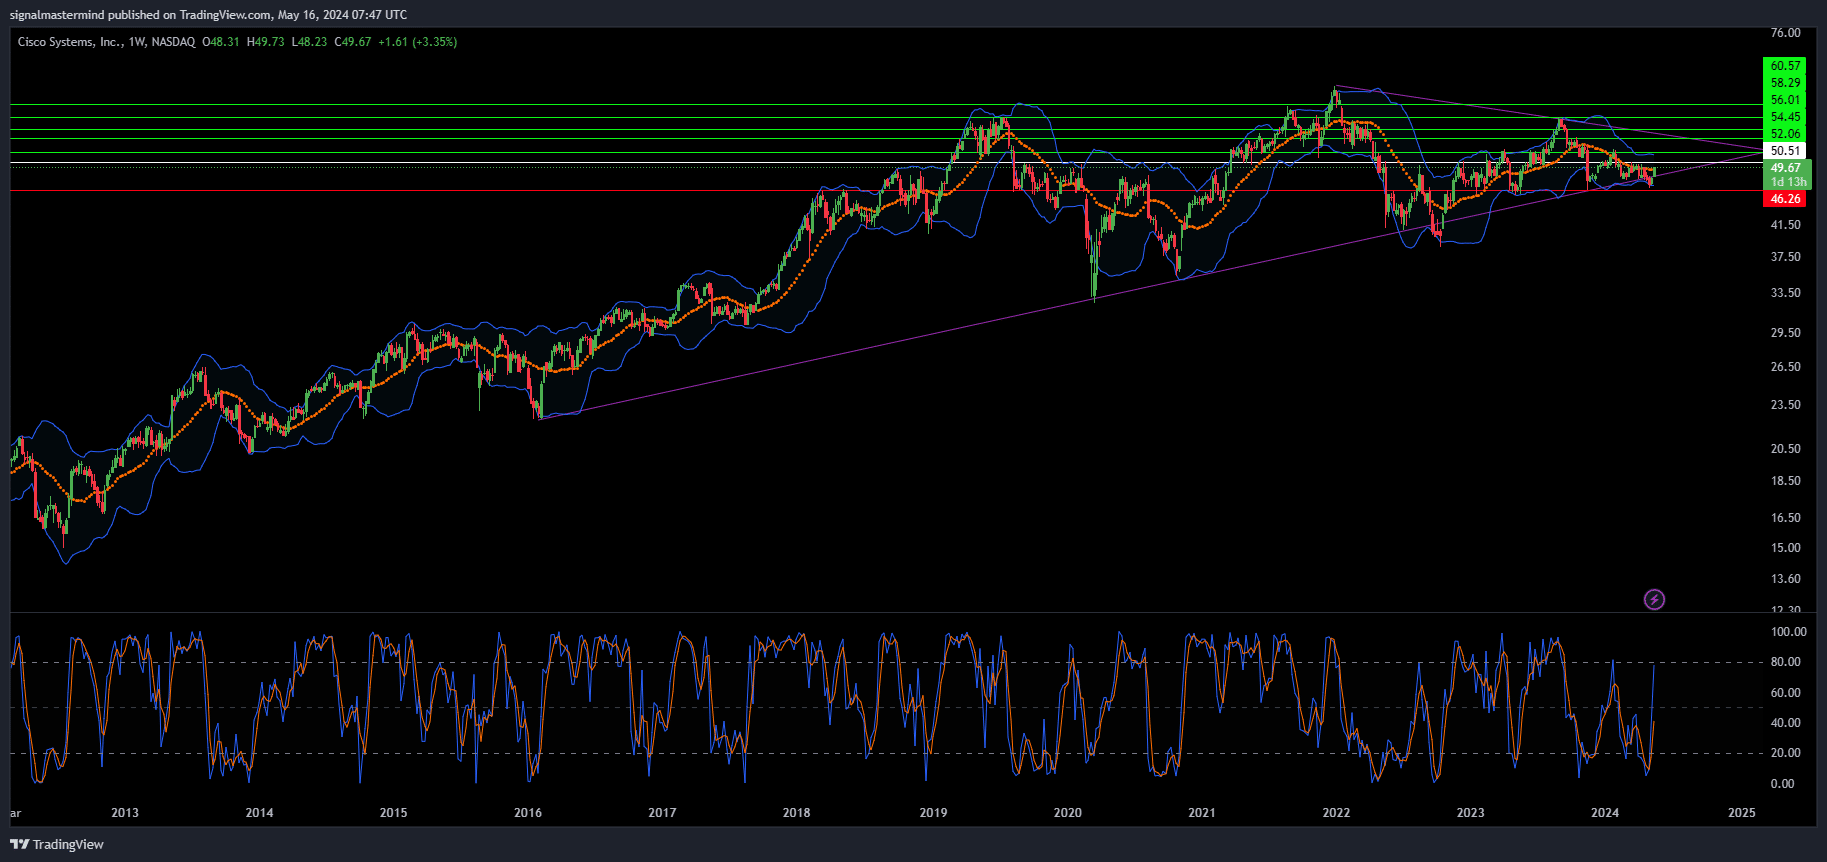
Task: Click the low value L48.23
Action: pyautogui.click(x=309, y=42)
